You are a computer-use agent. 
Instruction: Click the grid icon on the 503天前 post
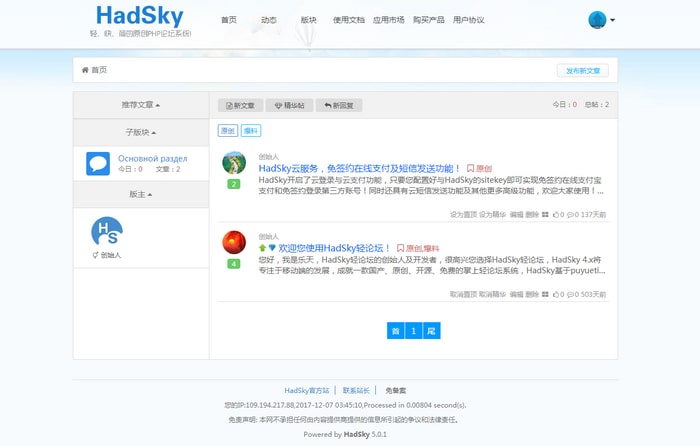(x=545, y=295)
